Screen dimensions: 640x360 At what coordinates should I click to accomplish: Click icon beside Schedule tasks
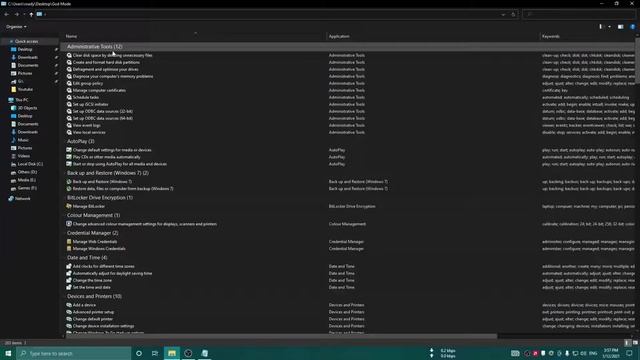coord(69,97)
